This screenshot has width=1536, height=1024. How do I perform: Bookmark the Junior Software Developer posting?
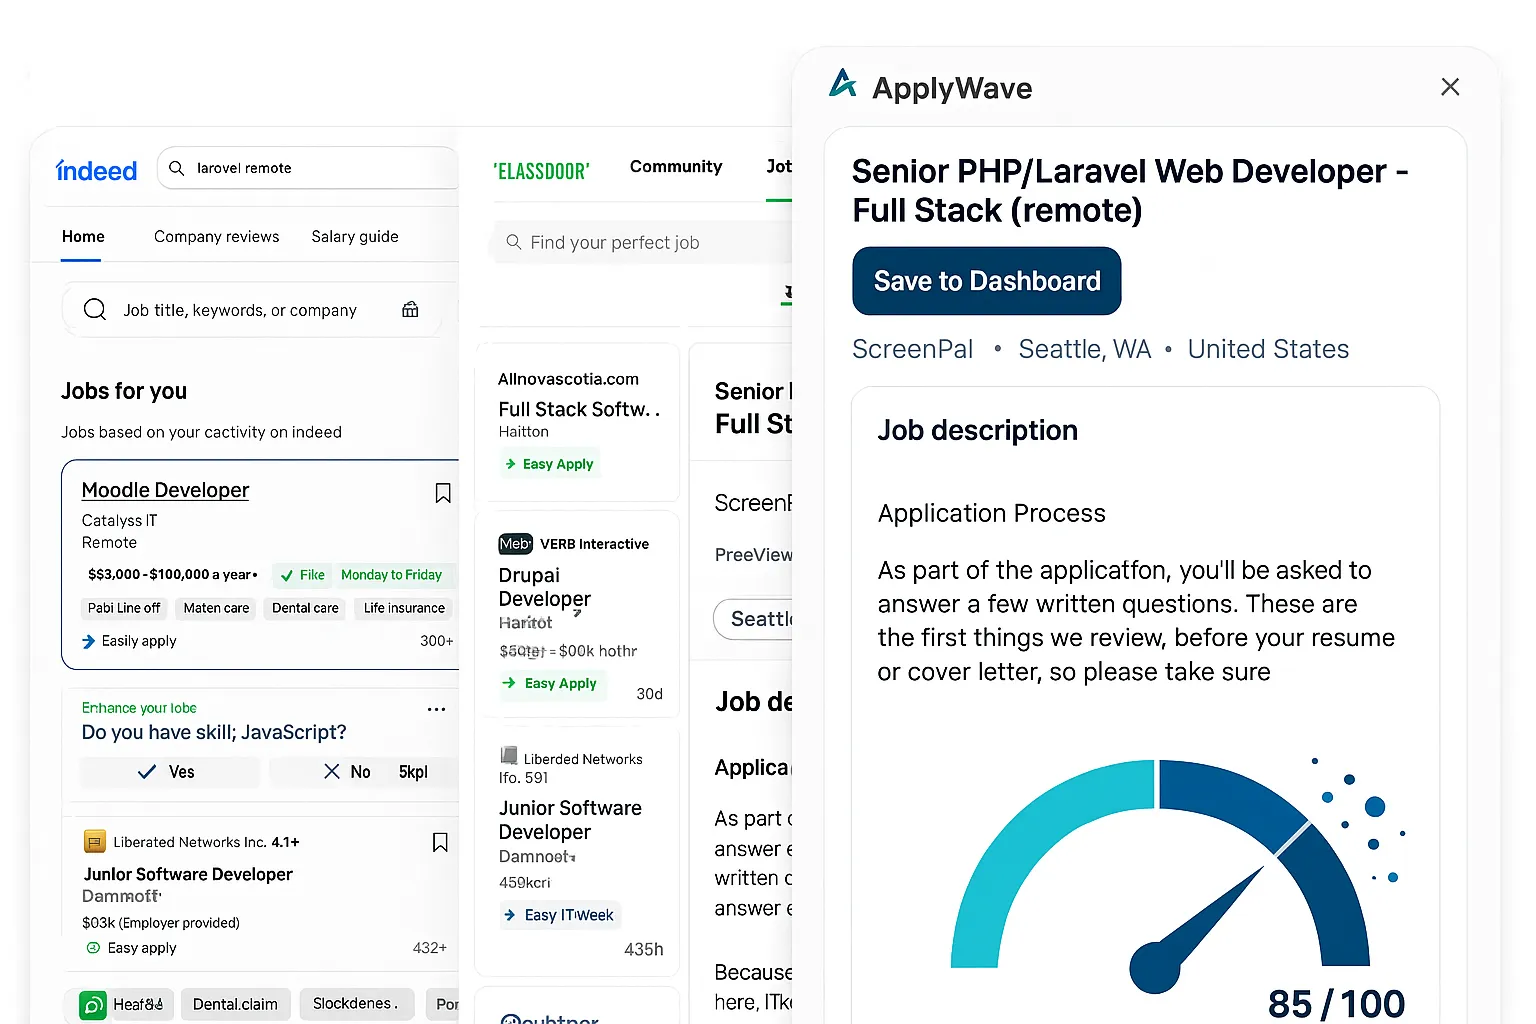click(x=440, y=842)
